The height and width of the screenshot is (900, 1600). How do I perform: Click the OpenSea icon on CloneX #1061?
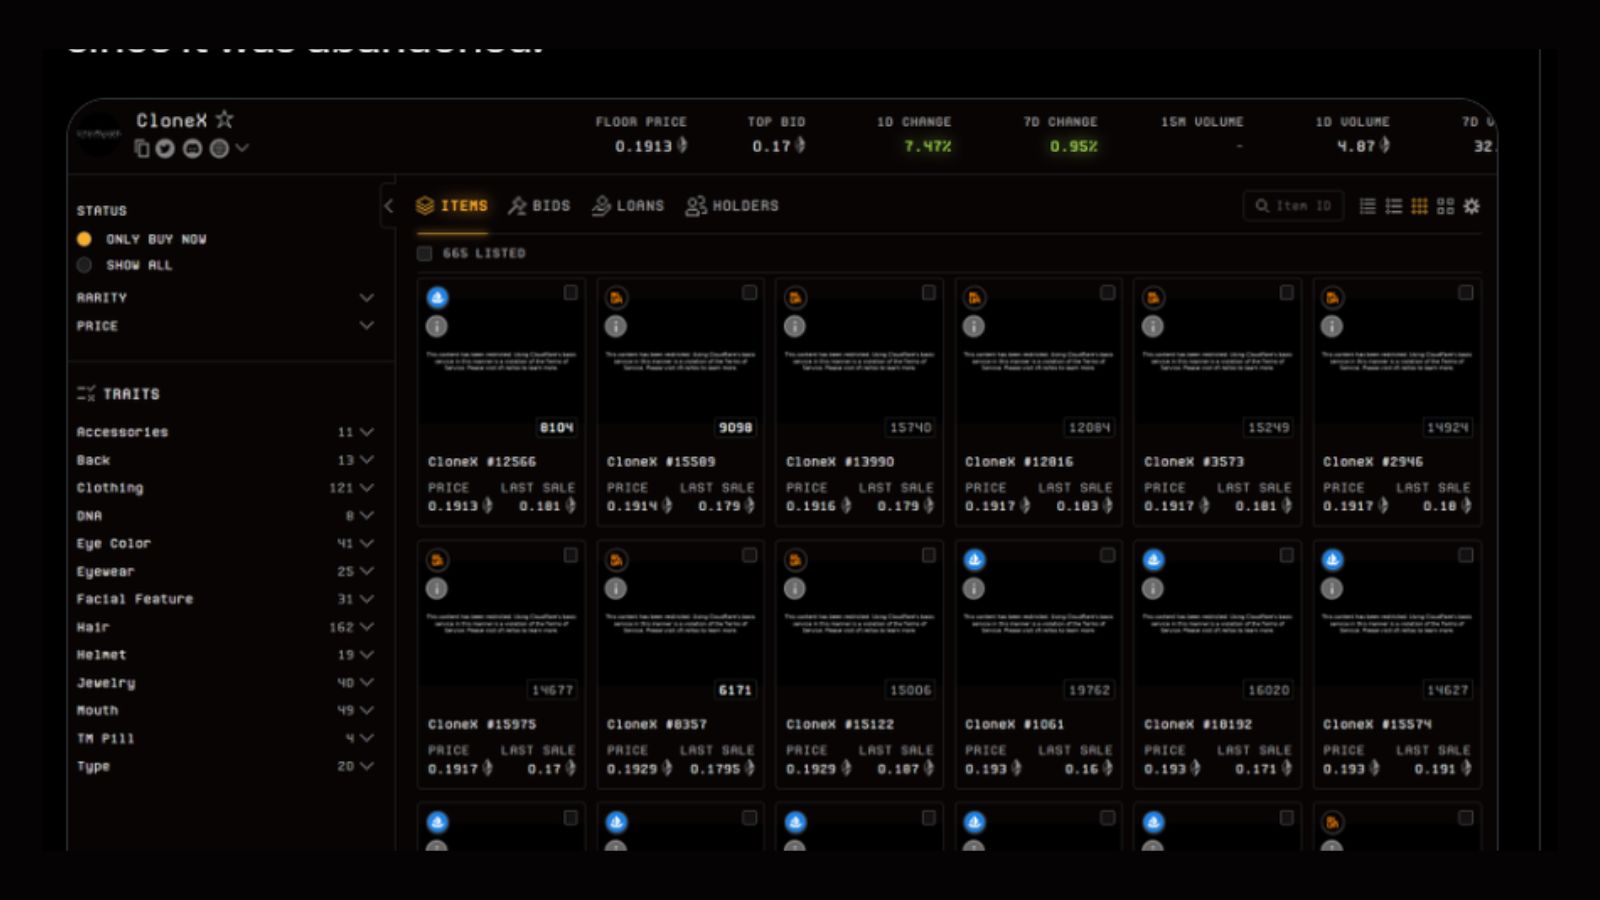(x=974, y=560)
